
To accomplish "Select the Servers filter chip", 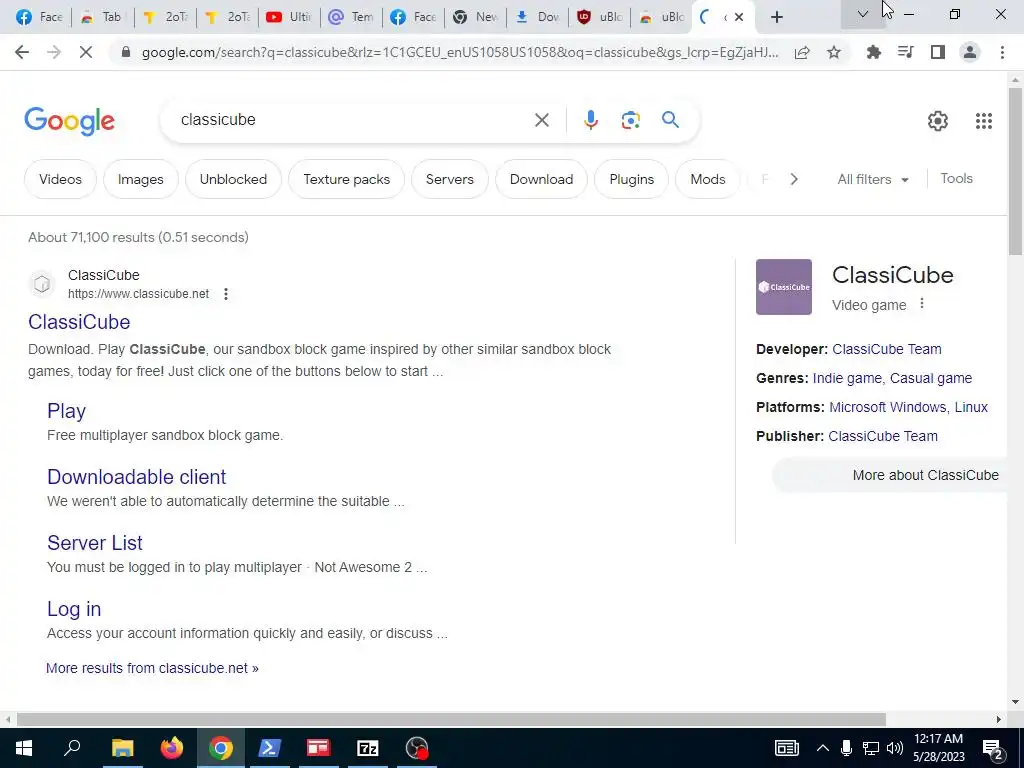I will pos(449,179).
